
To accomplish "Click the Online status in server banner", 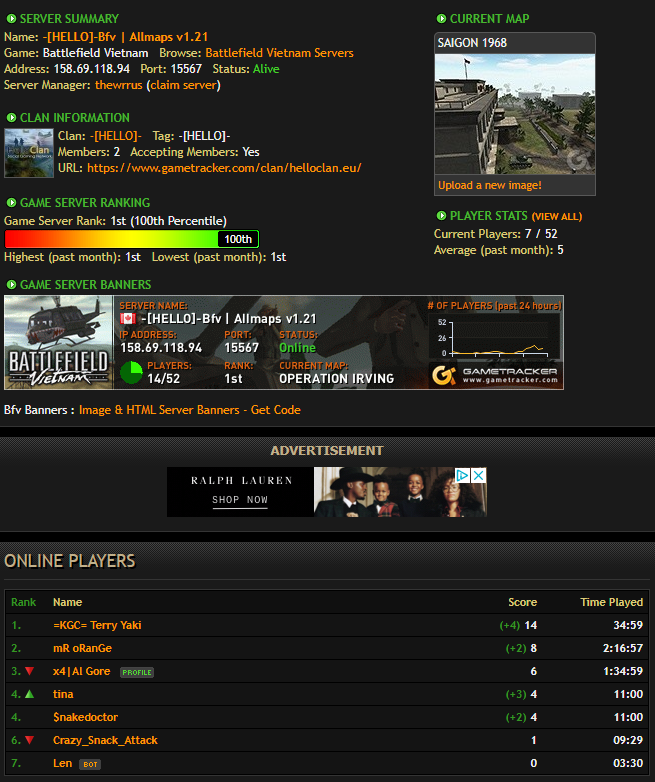I will click(x=297, y=348).
